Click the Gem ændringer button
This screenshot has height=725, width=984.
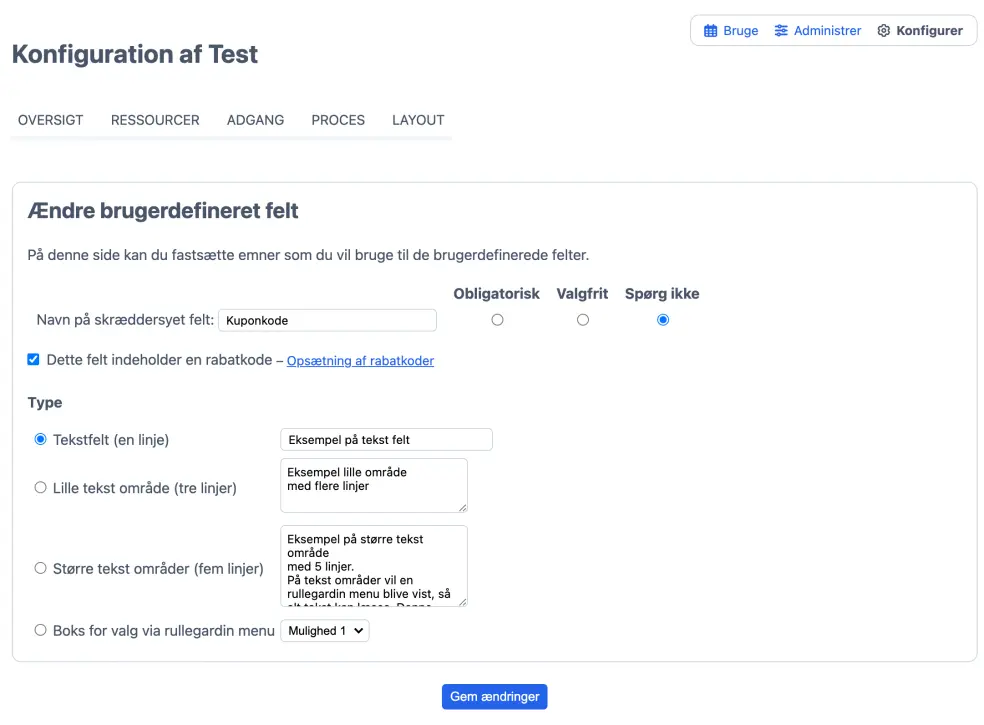(494, 697)
